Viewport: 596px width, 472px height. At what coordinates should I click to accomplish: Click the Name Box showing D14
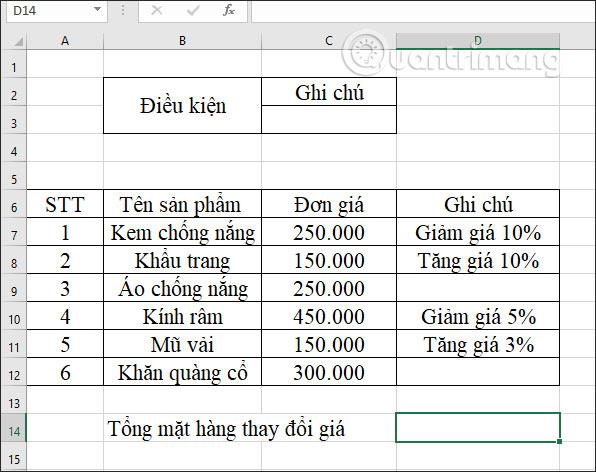coord(57,11)
